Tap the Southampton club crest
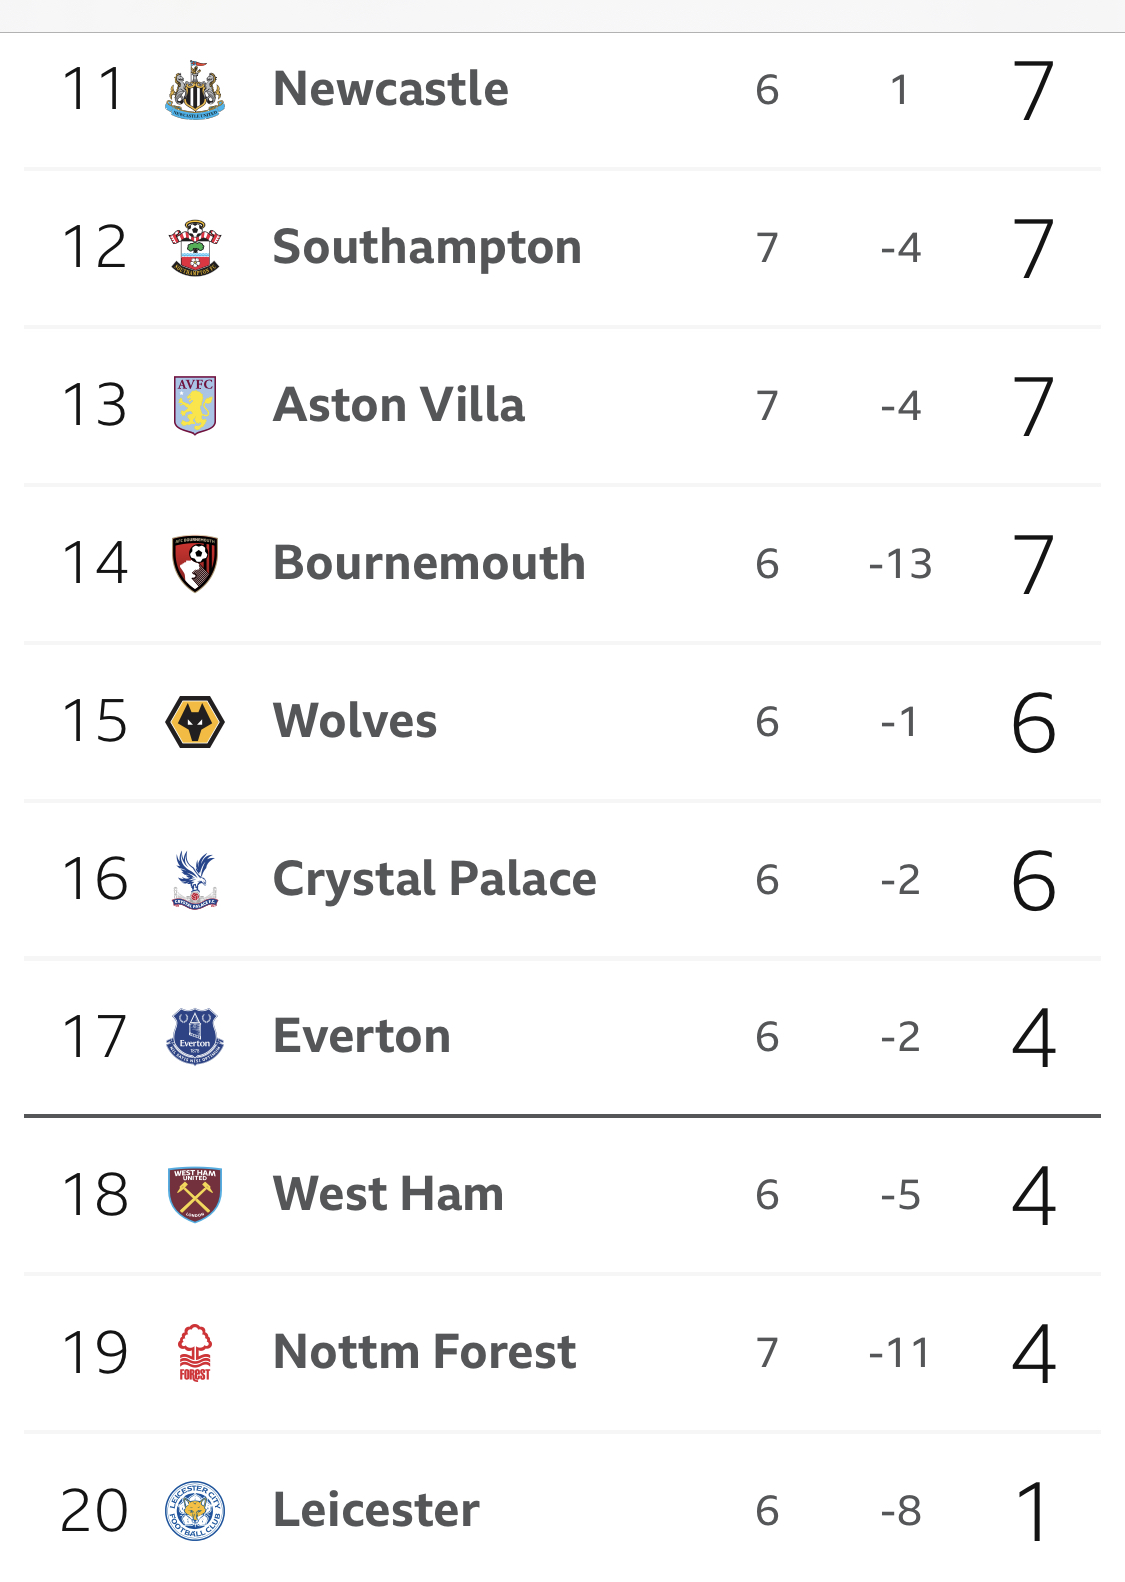 tap(195, 248)
